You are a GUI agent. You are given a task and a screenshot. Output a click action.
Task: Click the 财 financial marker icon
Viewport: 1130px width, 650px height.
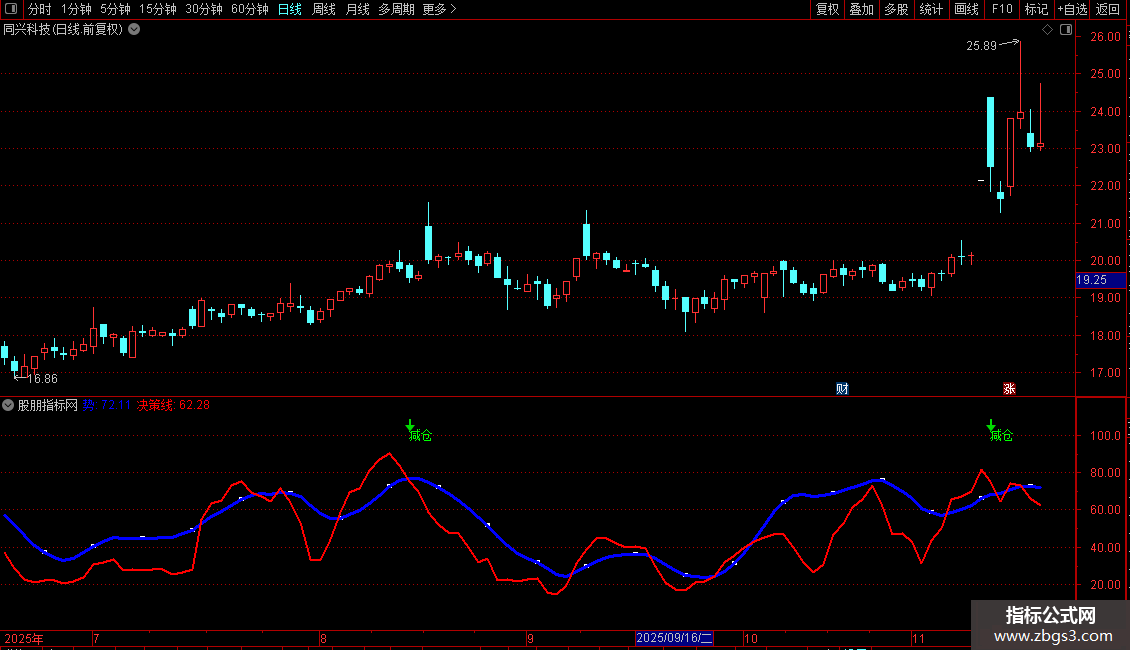[842, 388]
